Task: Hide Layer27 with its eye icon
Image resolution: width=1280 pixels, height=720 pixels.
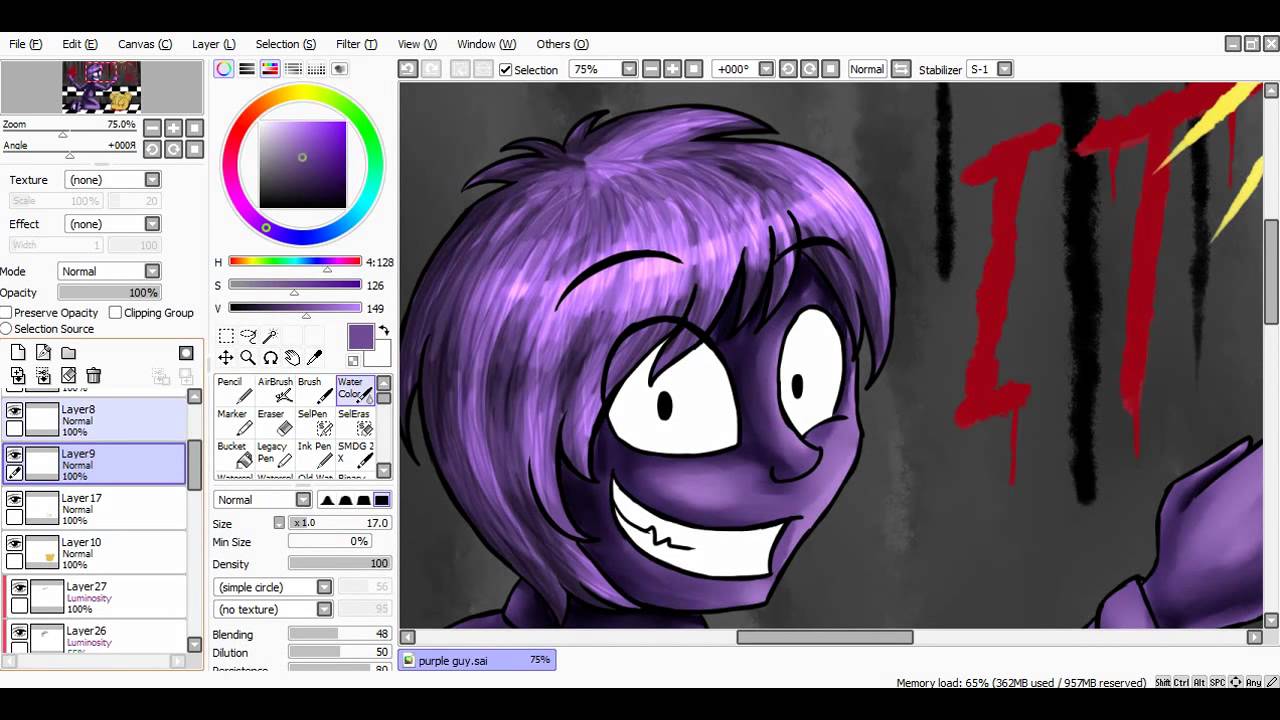Action: [19, 588]
